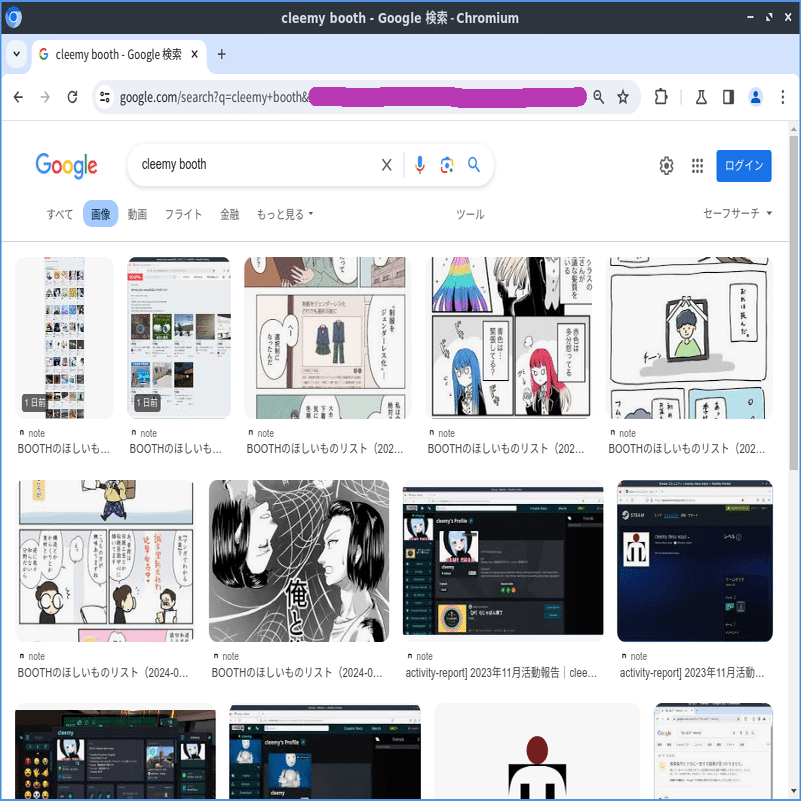The width and height of the screenshot is (801, 801).
Task: Open the Steam community screenshot thumbnail
Action: click(695, 560)
